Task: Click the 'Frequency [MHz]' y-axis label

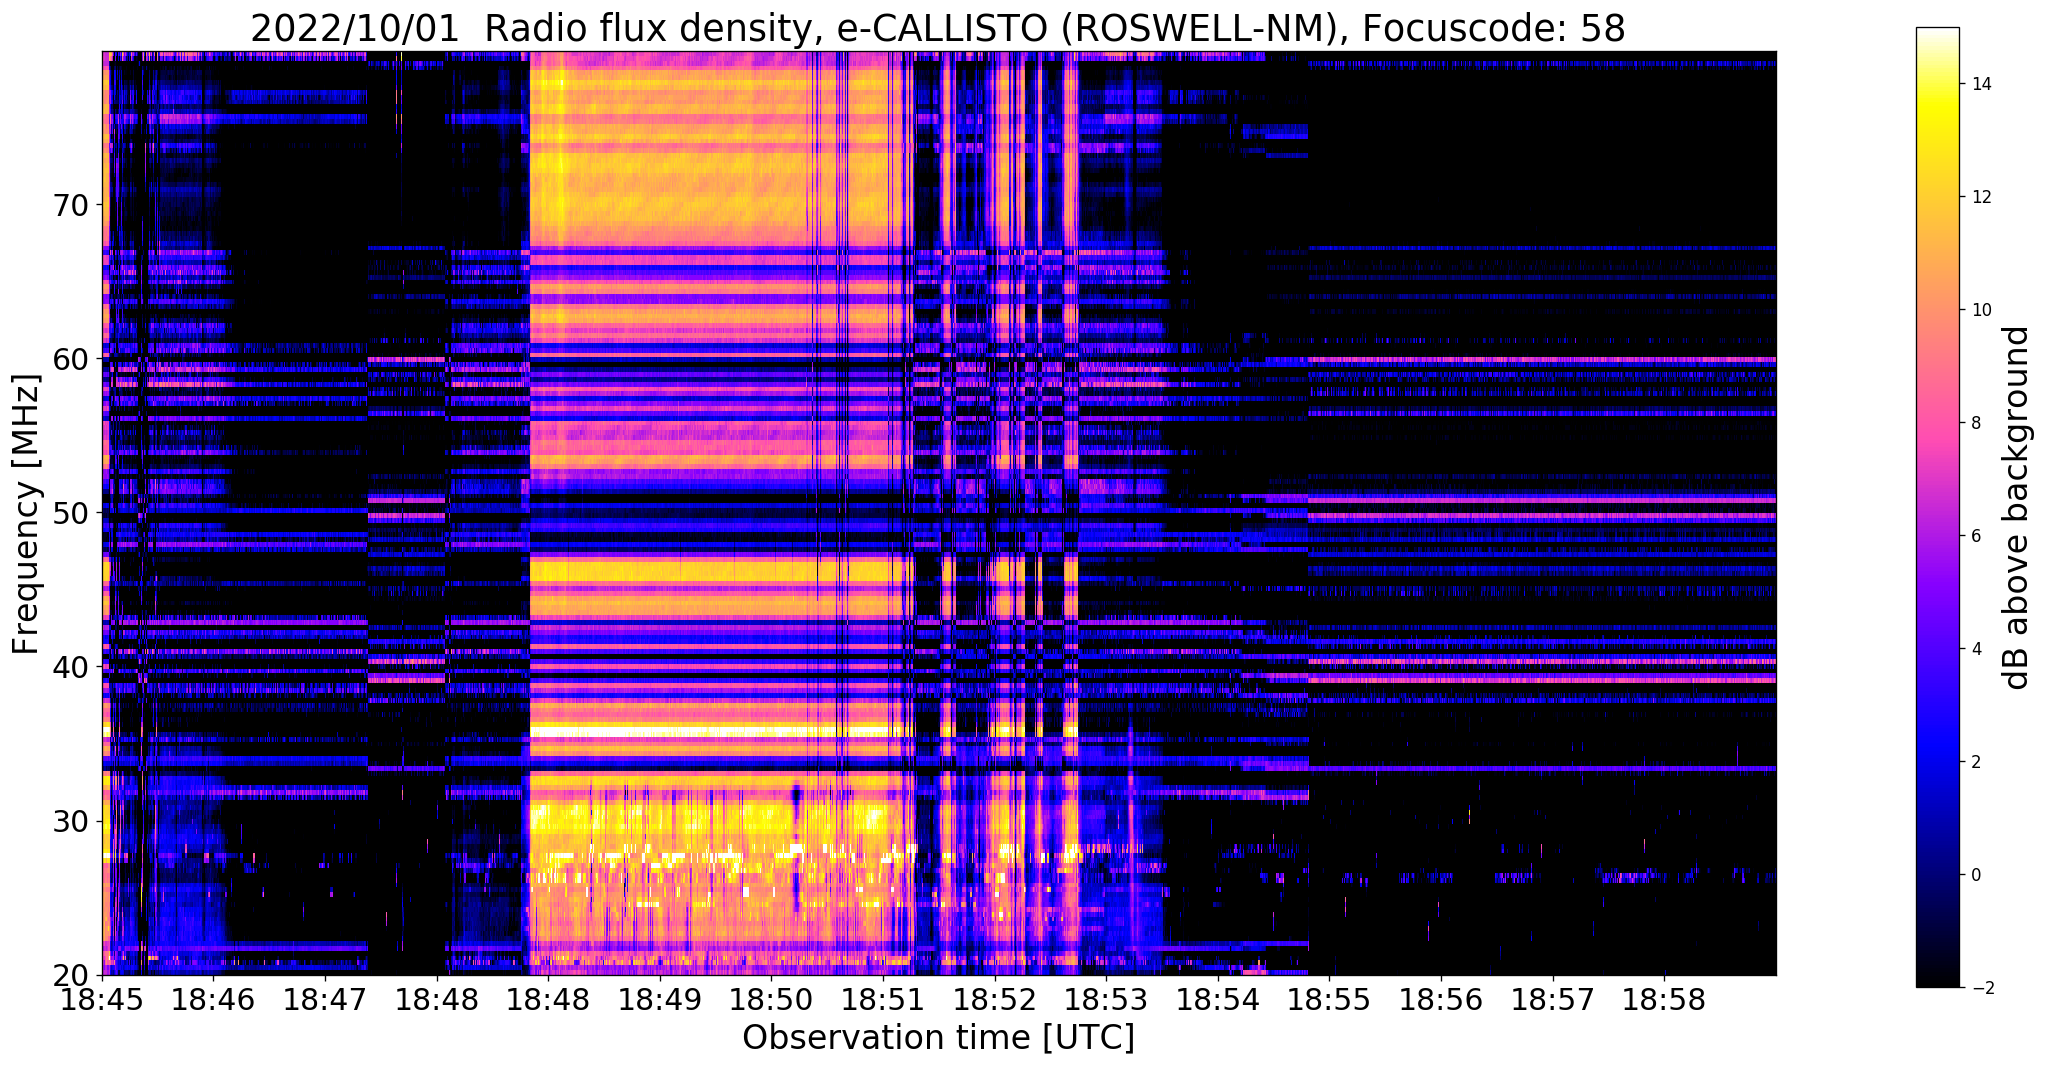Action: click(27, 514)
